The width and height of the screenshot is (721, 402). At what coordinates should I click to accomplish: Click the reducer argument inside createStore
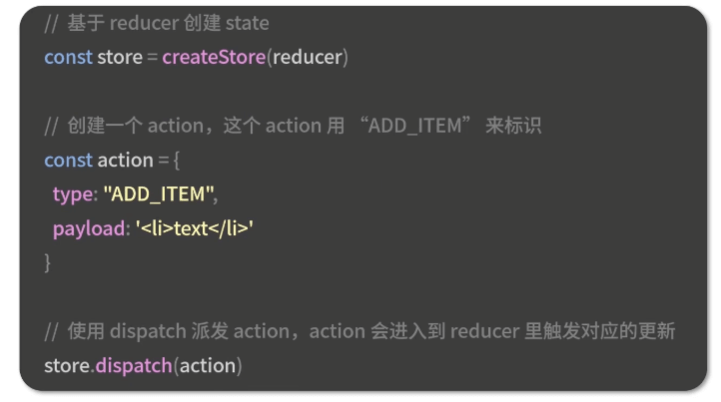(x=308, y=57)
